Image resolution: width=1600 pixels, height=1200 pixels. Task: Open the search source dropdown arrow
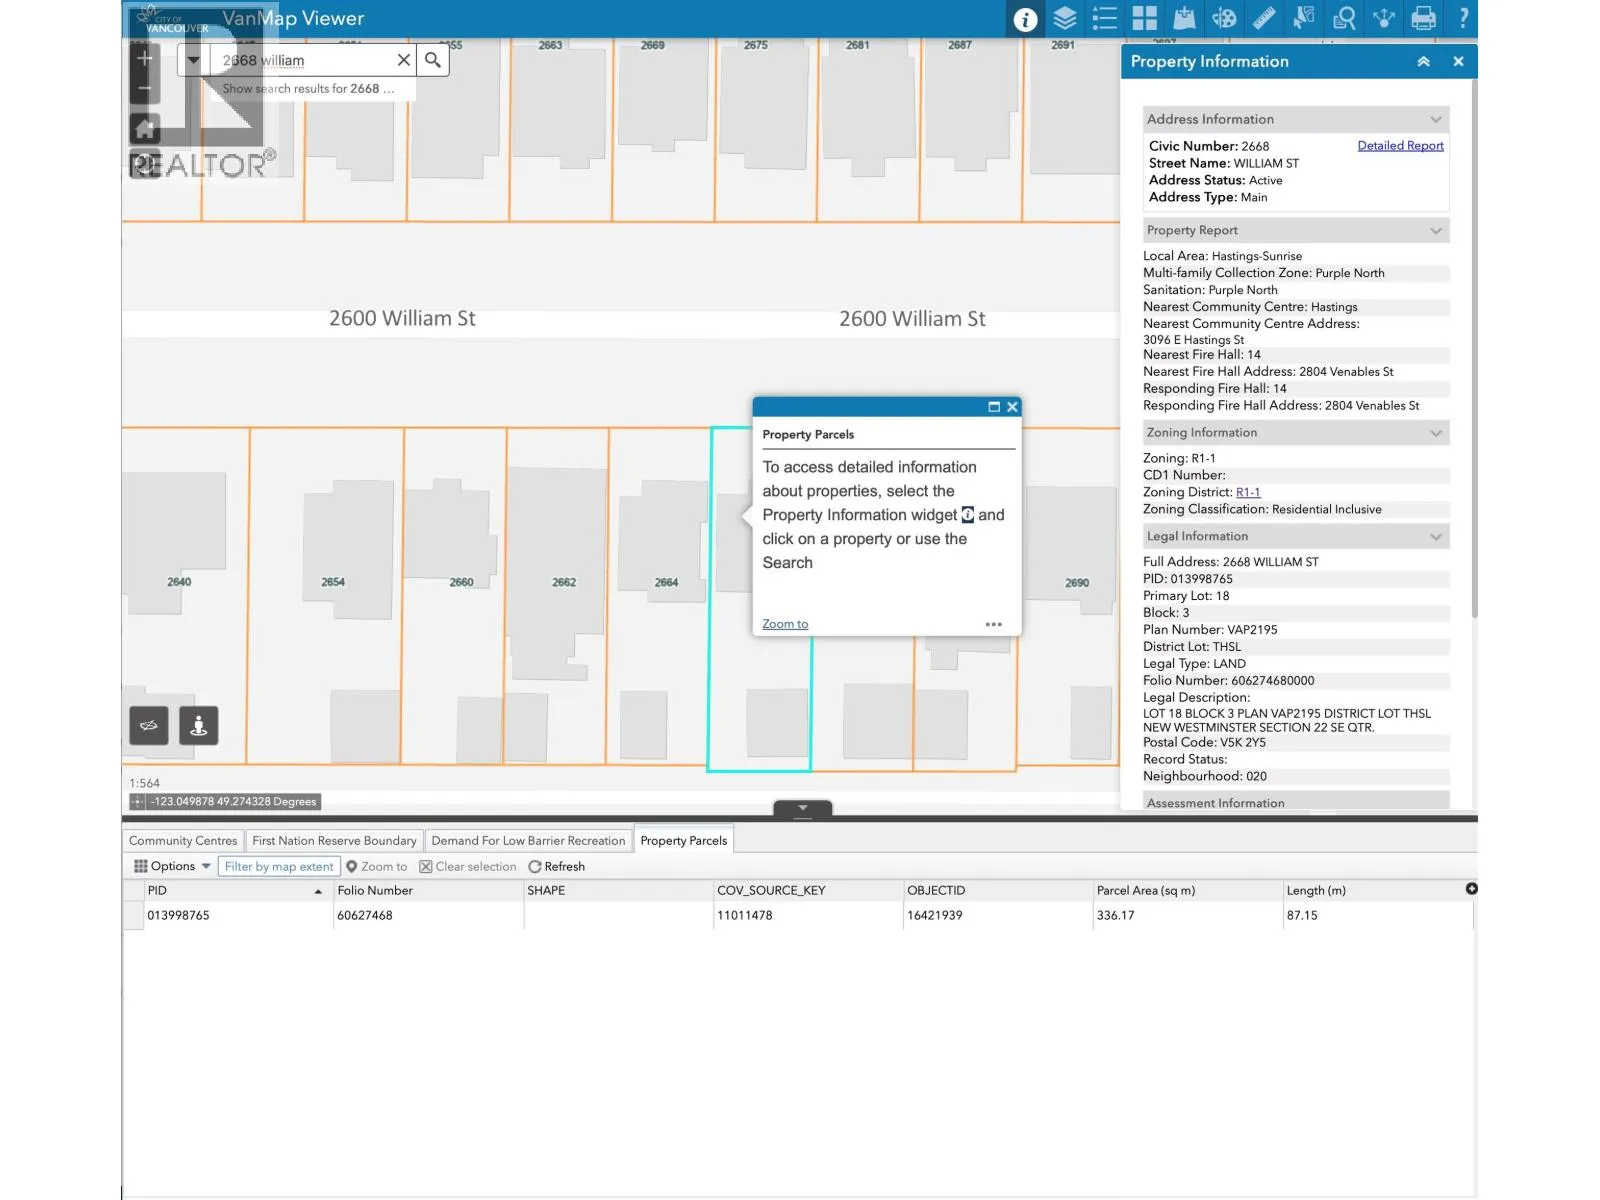tap(194, 60)
